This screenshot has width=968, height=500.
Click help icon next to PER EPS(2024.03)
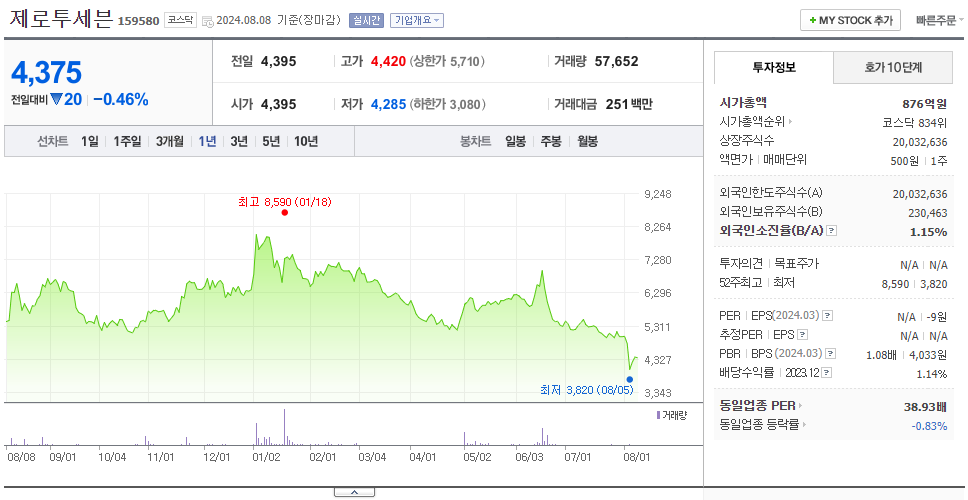click(x=827, y=316)
